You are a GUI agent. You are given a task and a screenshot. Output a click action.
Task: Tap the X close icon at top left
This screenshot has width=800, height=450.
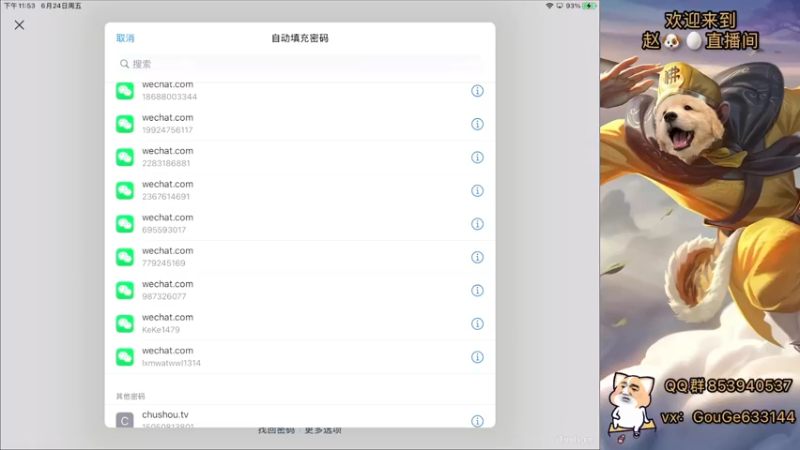tap(19, 25)
